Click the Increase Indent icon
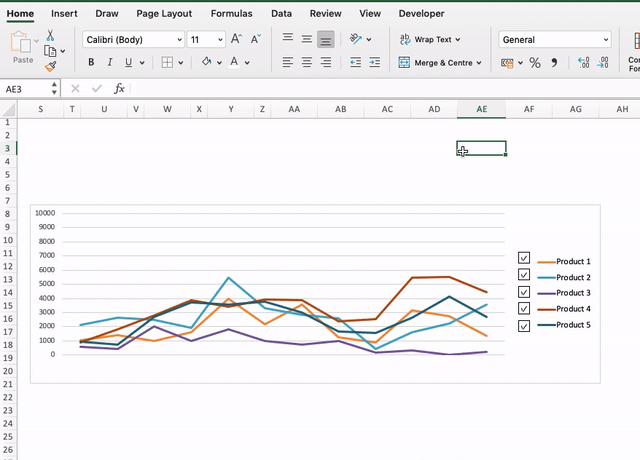640x460 pixels. pos(374,62)
